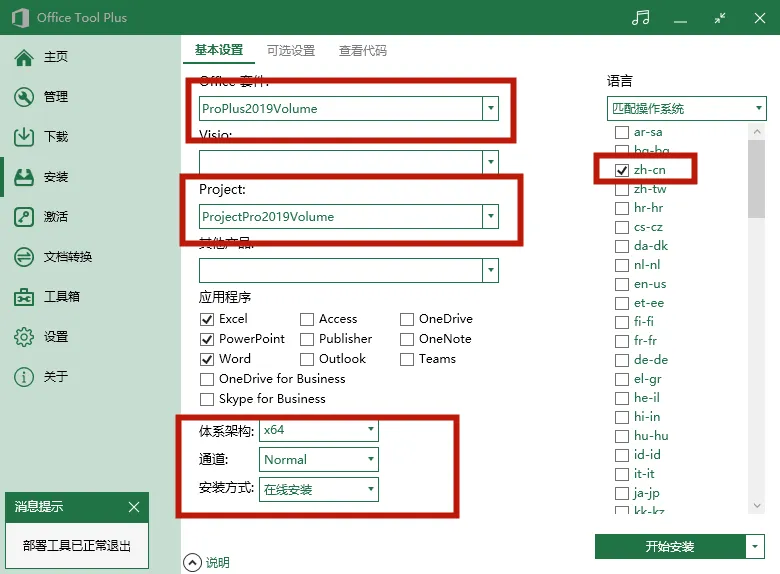780x574 pixels.
Task: Open the x64 architecture dropdown
Action: click(x=318, y=430)
